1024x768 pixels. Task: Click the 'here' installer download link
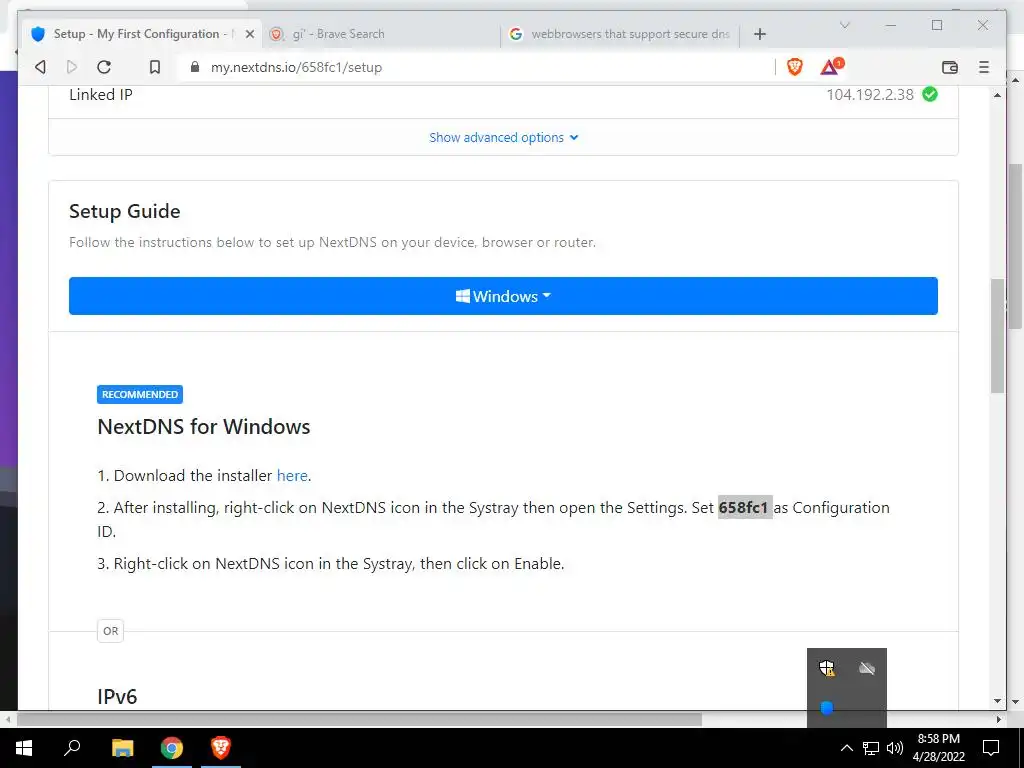(292, 475)
